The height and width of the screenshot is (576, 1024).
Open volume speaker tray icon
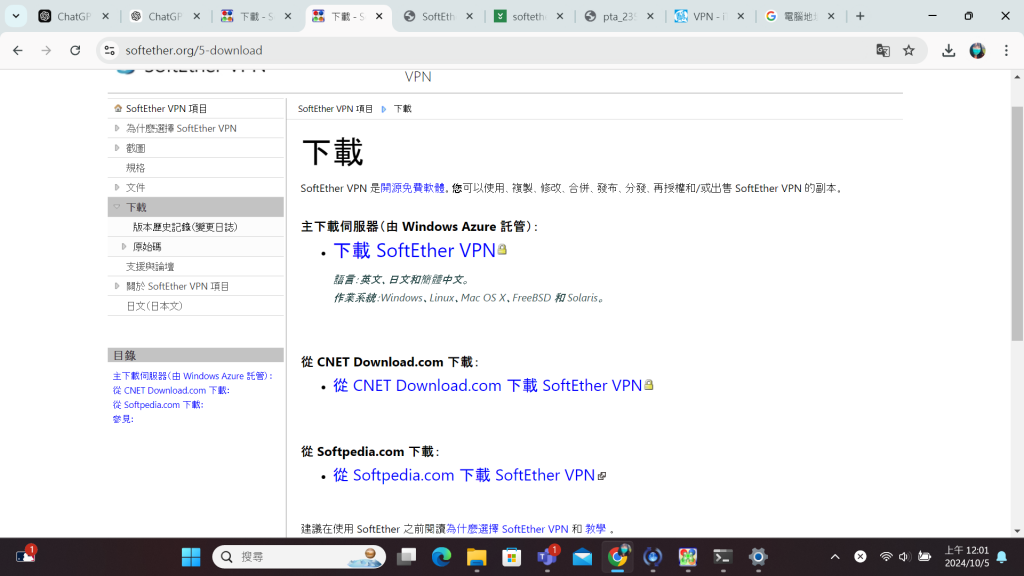904,557
